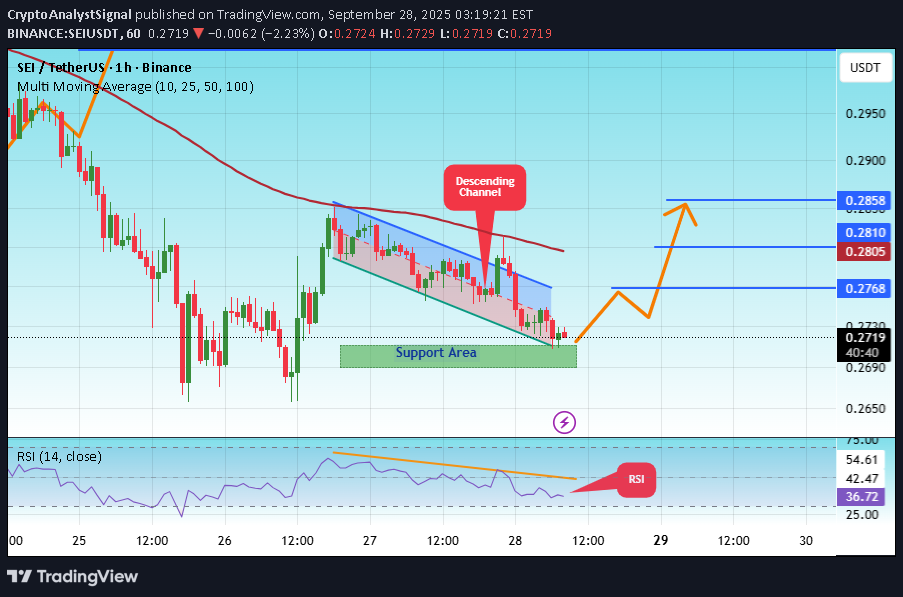Click the 0.2900 price axis label
Image resolution: width=903 pixels, height=597 pixels.
coord(865,161)
